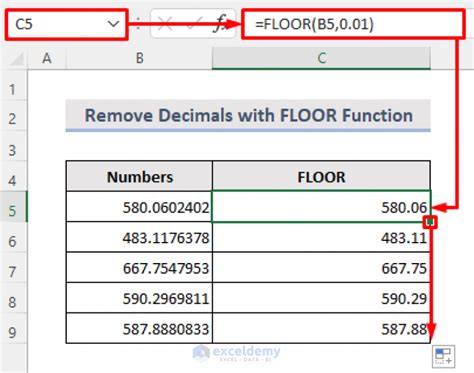Click the Name Box showing C5

66,25
